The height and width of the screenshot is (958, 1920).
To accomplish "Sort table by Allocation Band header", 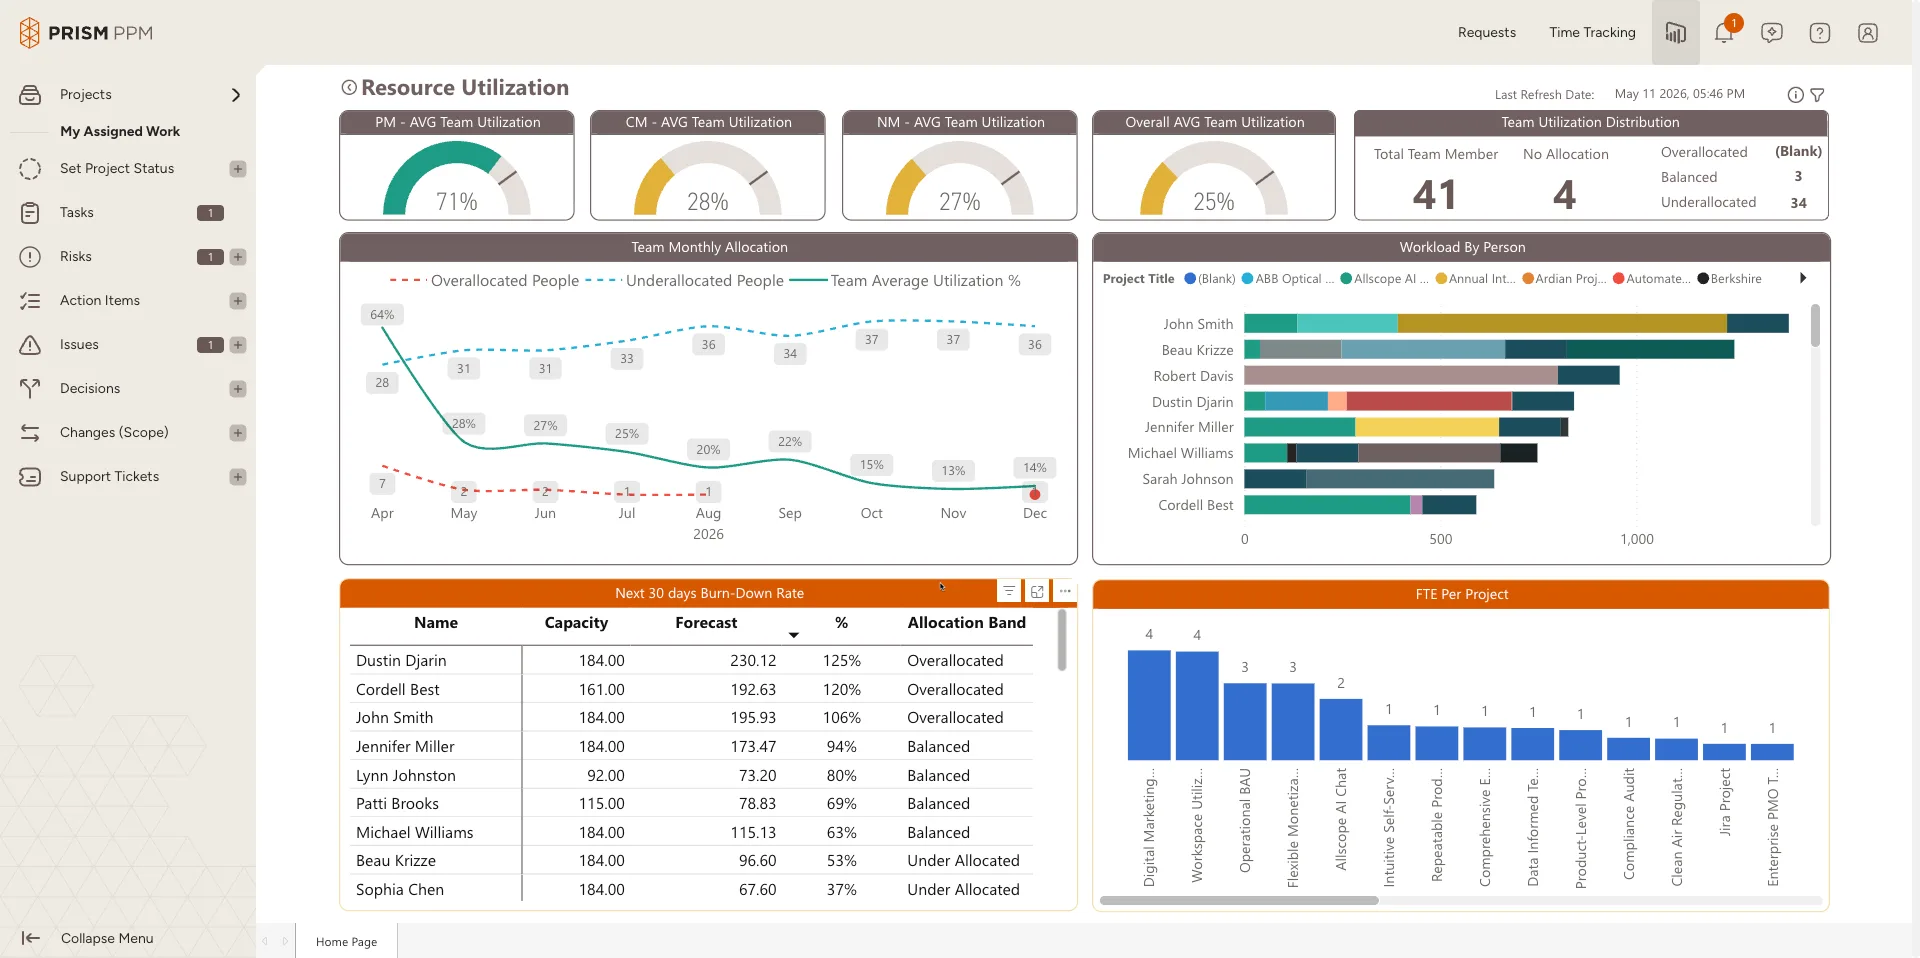I will [966, 622].
